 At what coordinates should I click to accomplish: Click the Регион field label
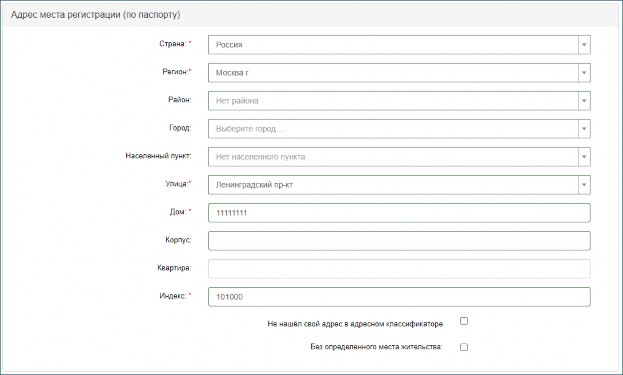[177, 72]
